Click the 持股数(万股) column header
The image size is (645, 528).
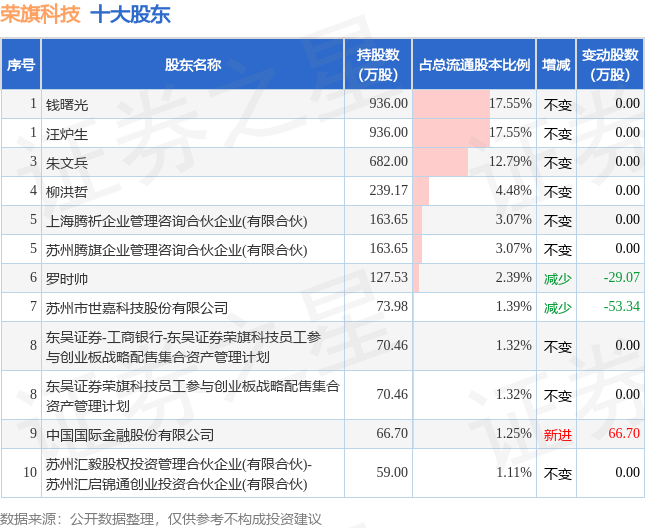378,65
